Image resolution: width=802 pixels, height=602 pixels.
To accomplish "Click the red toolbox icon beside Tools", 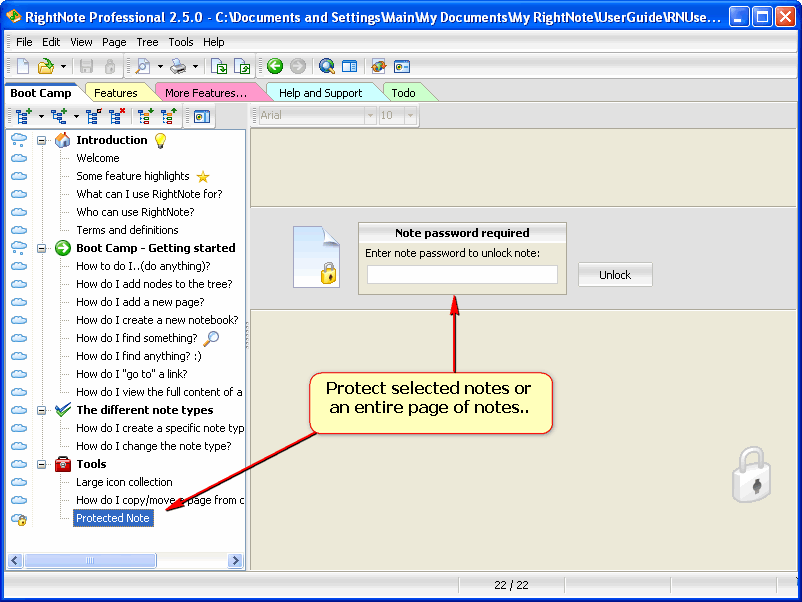I will coord(62,464).
